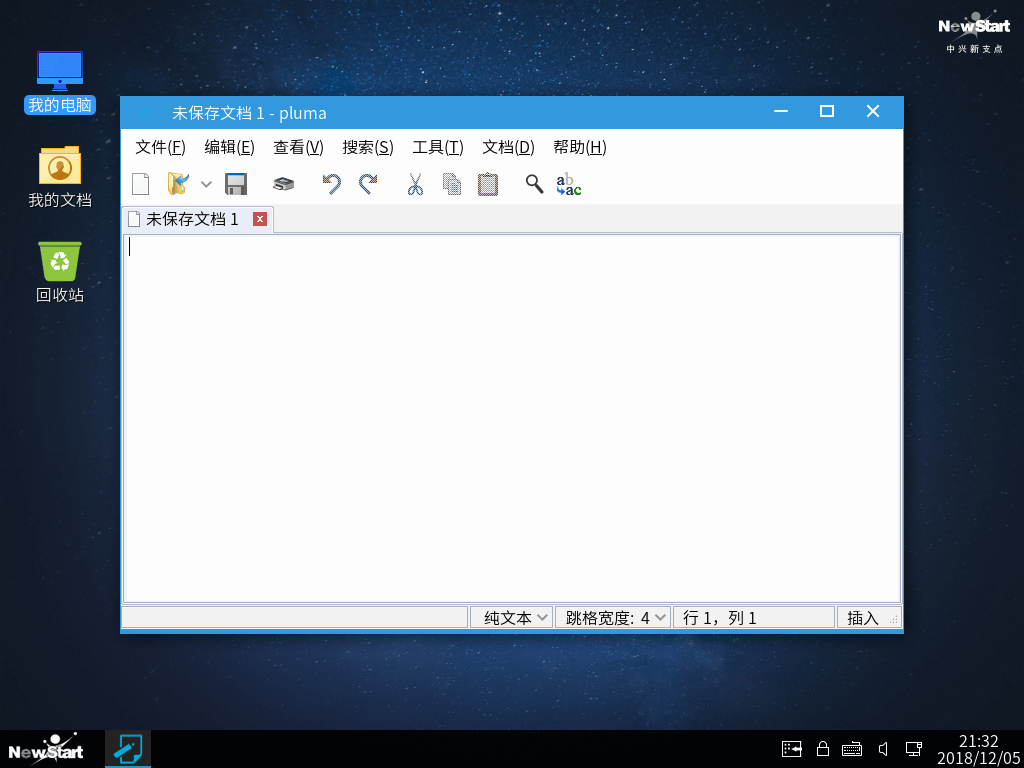
Task: Open the first system tray panel icon
Action: point(792,748)
